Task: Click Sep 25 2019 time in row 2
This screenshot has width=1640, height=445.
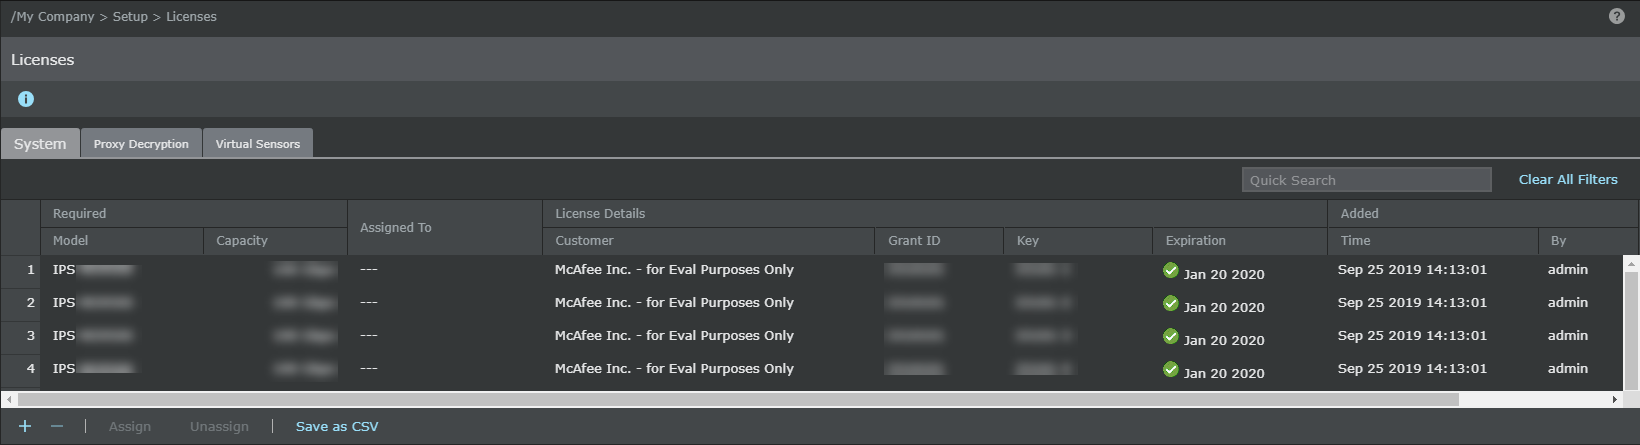Action: click(x=1412, y=303)
